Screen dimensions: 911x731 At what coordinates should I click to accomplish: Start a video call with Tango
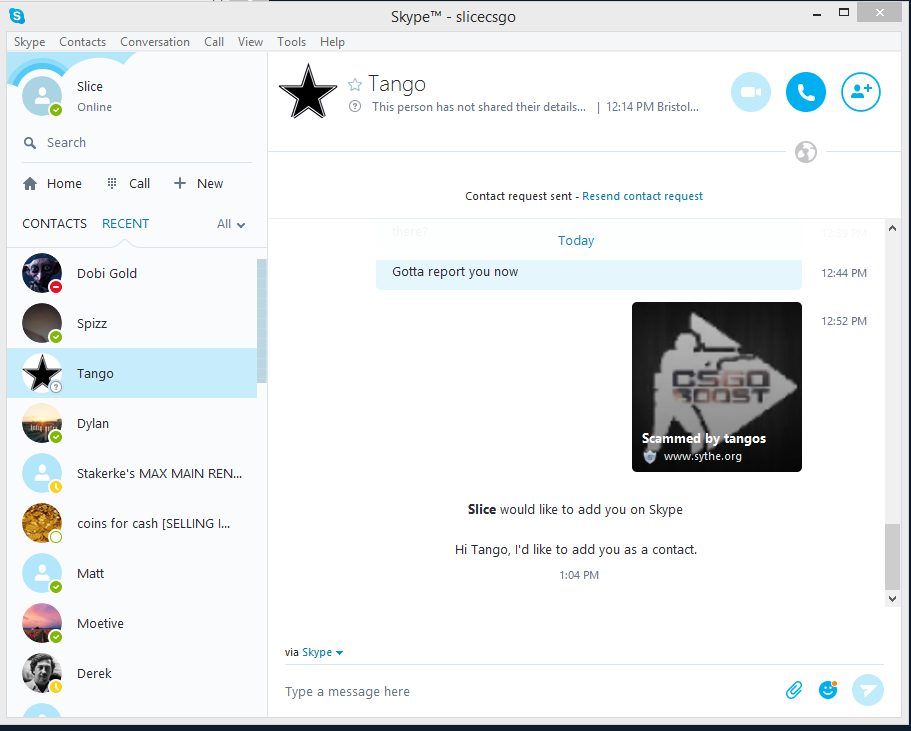coord(751,92)
